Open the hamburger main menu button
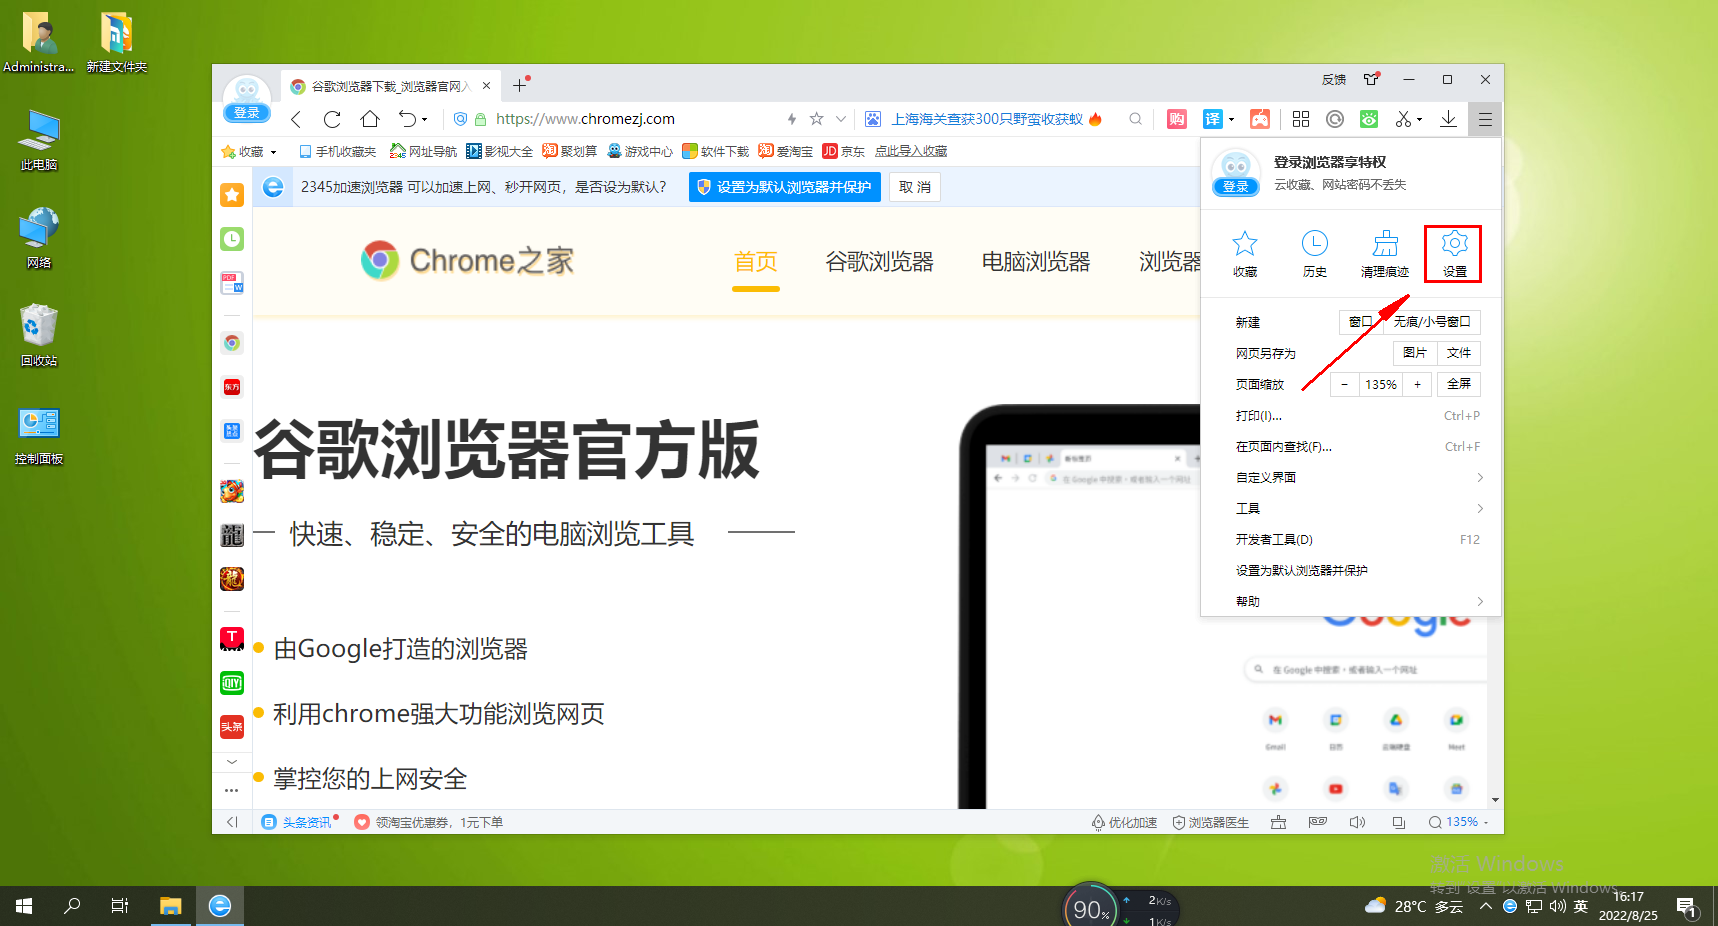The image size is (1718, 926). [1485, 119]
